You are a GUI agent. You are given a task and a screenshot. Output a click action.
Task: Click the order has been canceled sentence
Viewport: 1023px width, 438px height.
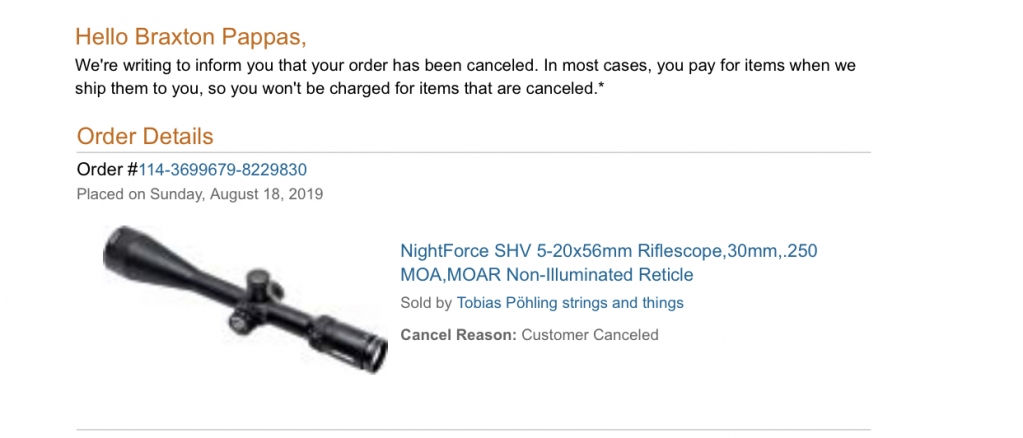[361, 65]
